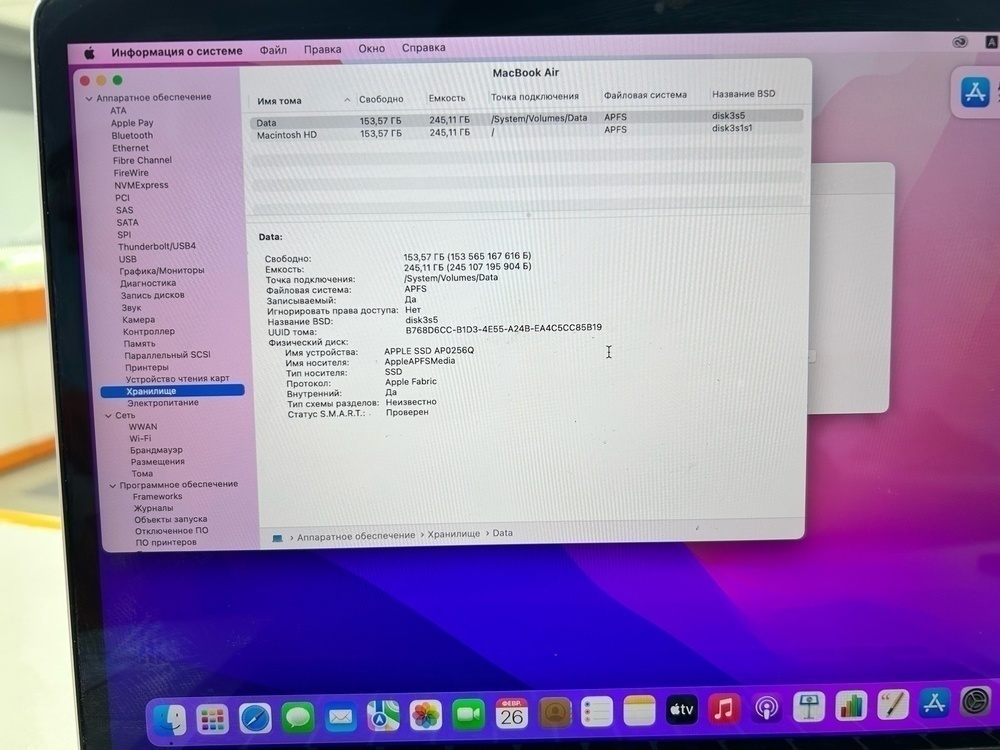Viewport: 1000px width, 750px height.
Task: Collapse the Программное обеспечение section
Action: 112,484
